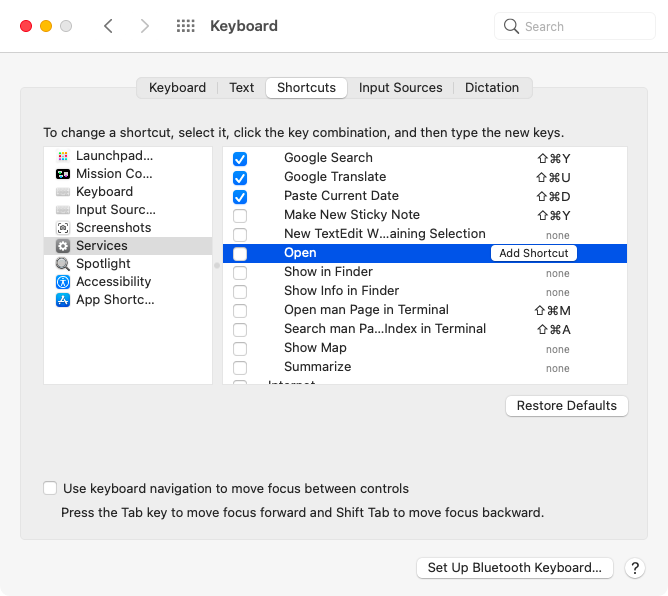The height and width of the screenshot is (596, 668).
Task: Click the Screenshots category icon
Action: [x=63, y=228]
